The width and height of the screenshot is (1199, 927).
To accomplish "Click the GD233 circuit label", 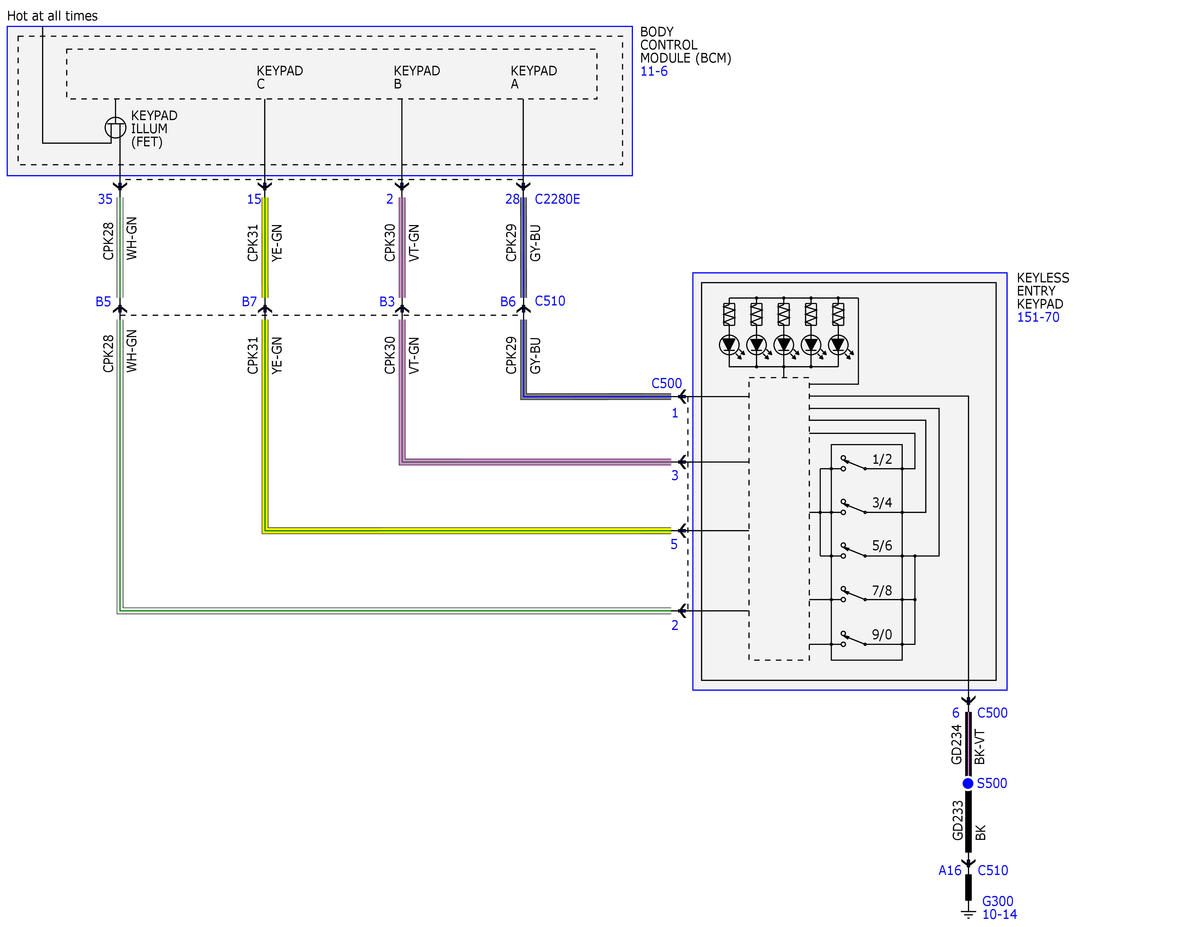I will (957, 821).
